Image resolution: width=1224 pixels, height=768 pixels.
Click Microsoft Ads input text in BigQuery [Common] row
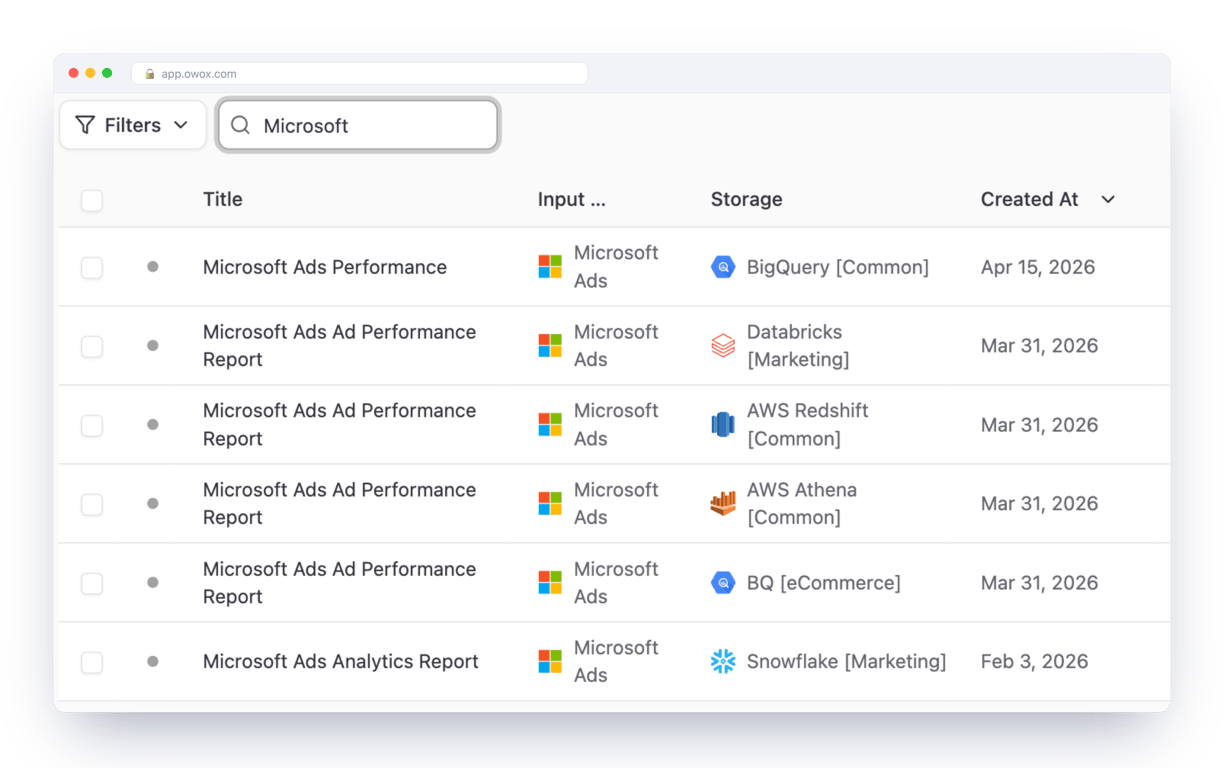[616, 267]
